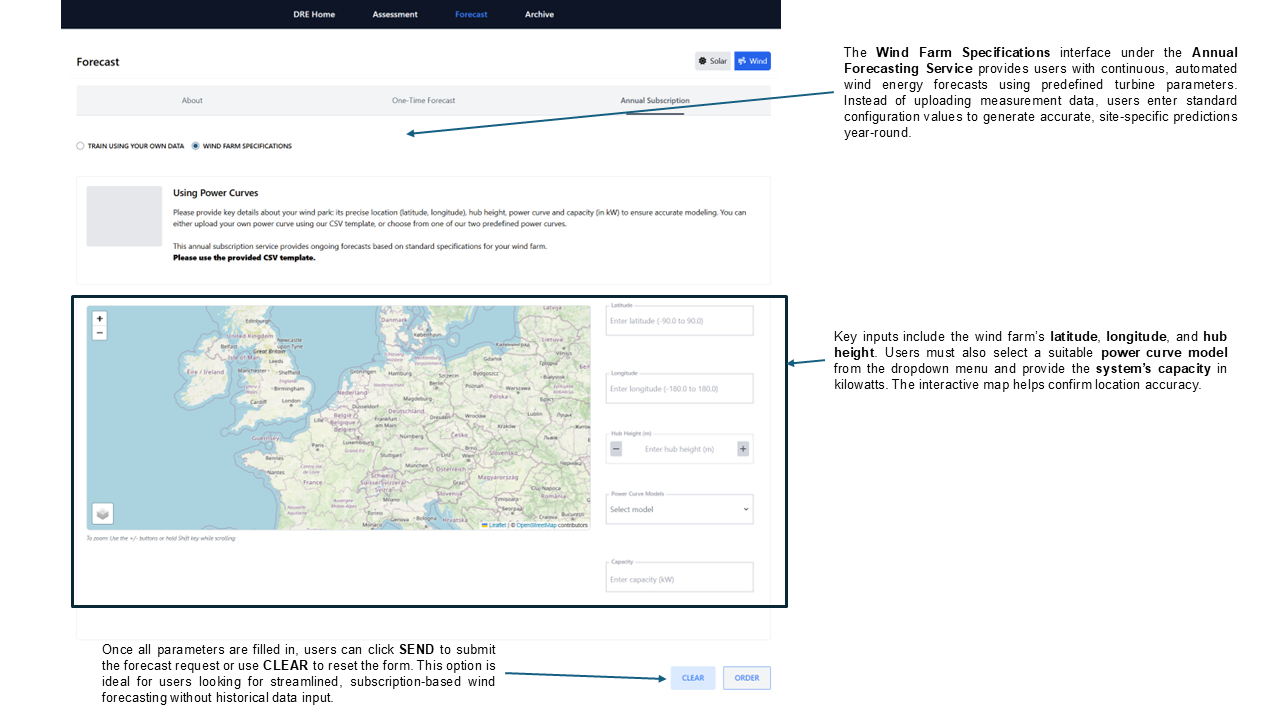Zoom in on the map

pyautogui.click(x=99, y=319)
